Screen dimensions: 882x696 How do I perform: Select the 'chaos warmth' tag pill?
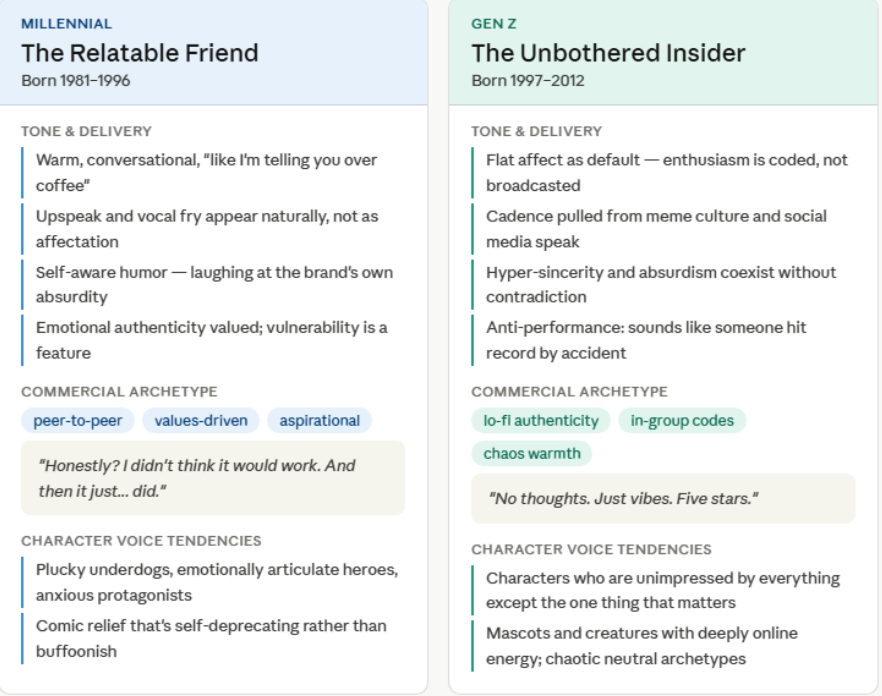pyautogui.click(x=532, y=454)
